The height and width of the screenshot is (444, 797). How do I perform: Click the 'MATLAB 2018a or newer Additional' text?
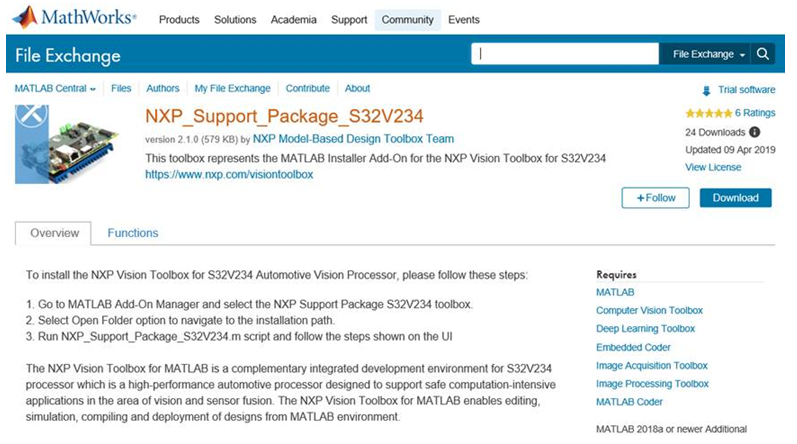(x=671, y=429)
